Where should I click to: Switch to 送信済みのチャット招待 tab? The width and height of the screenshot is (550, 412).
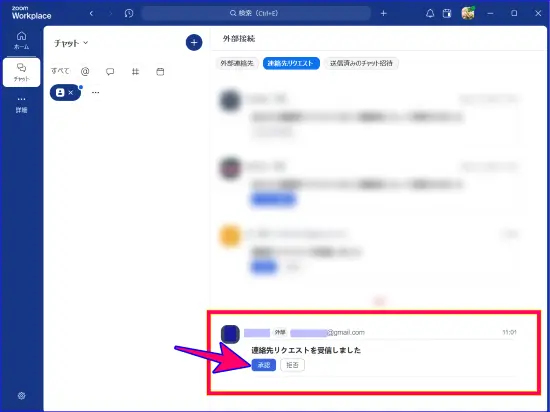click(x=361, y=63)
